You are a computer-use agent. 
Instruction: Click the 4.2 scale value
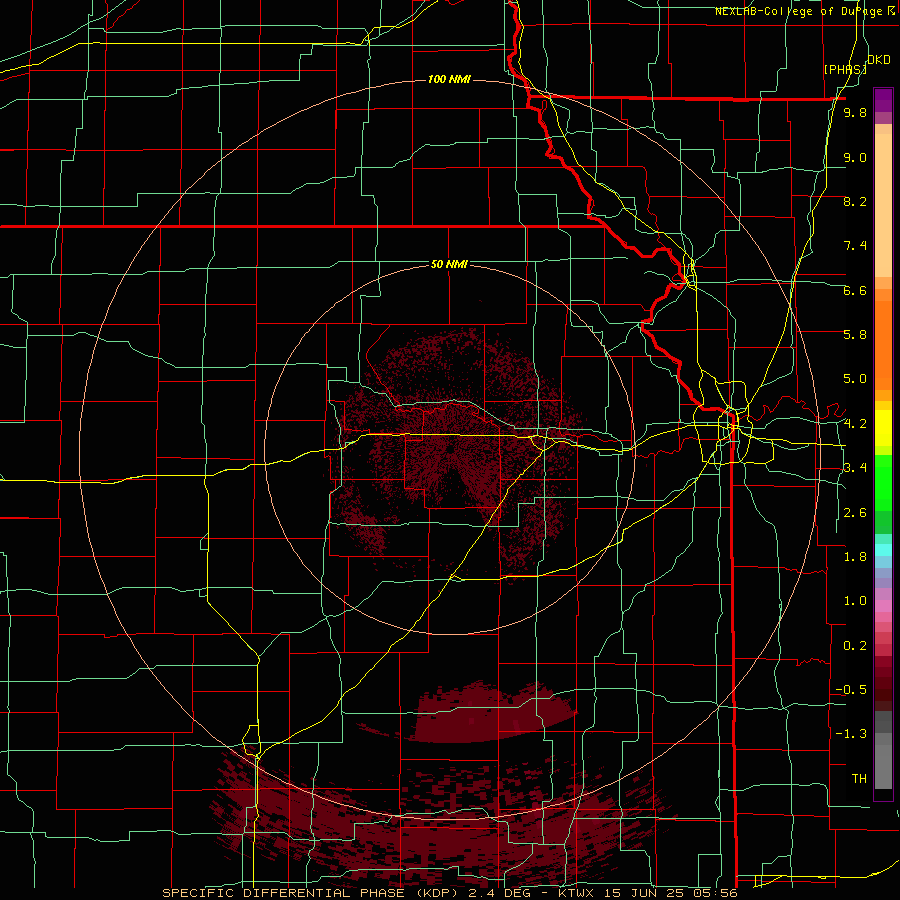point(855,424)
